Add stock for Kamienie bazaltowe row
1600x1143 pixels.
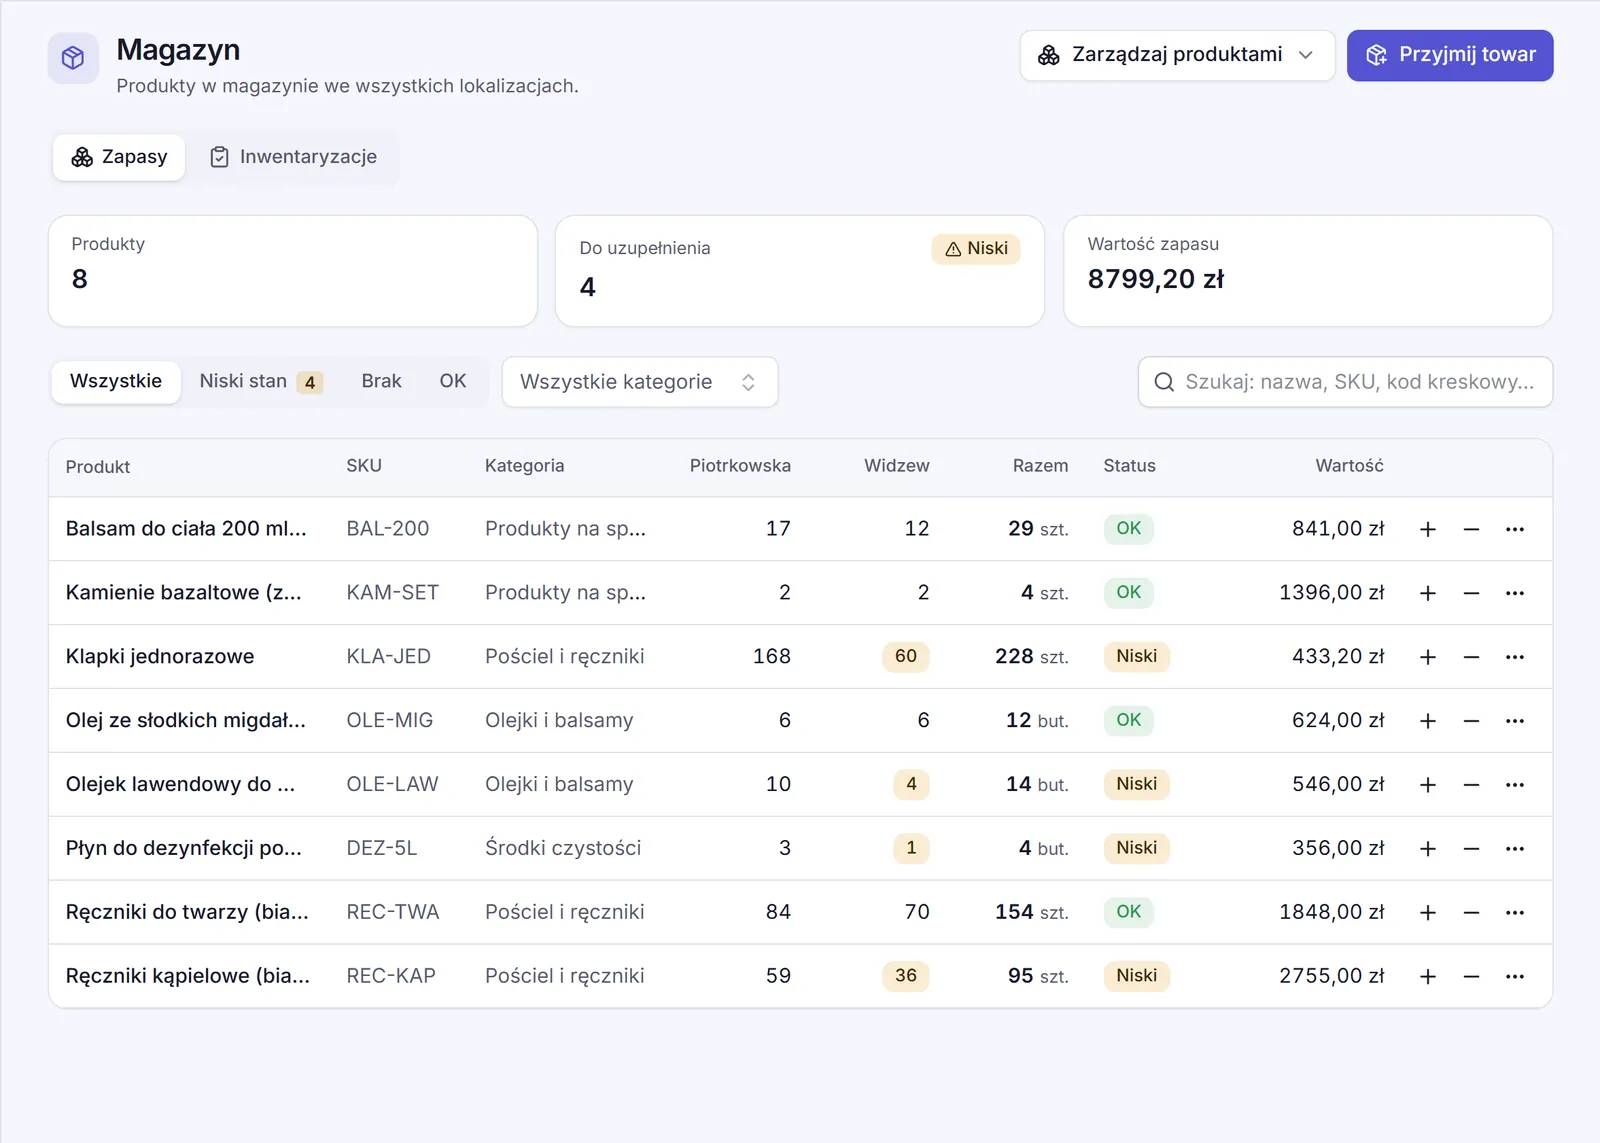coord(1428,593)
